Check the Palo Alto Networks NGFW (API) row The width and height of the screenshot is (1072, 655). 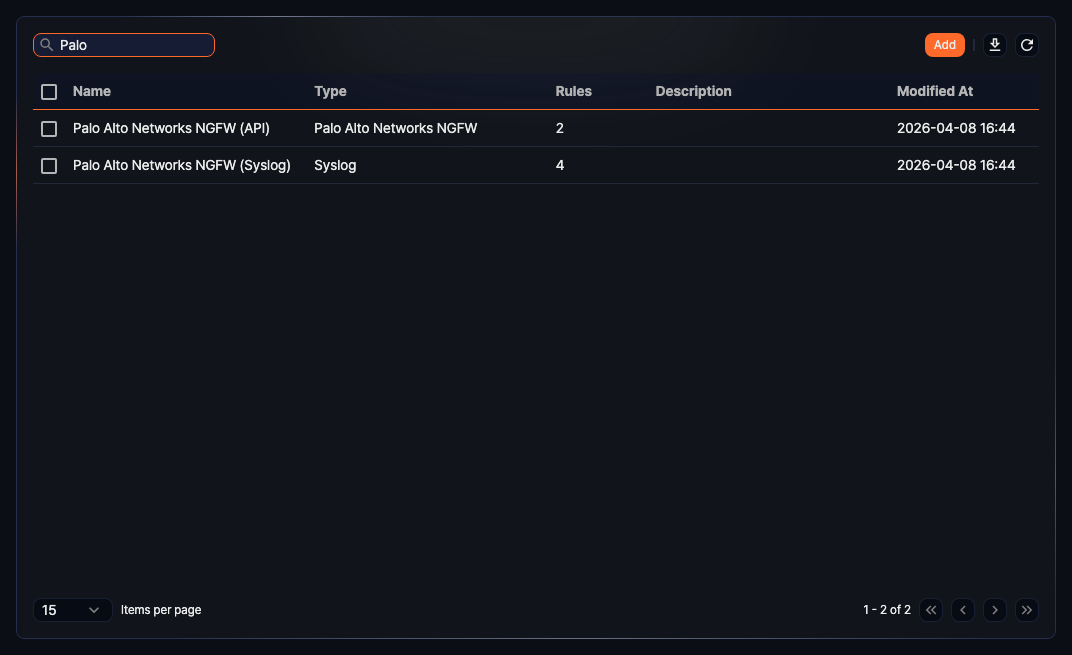pos(49,128)
